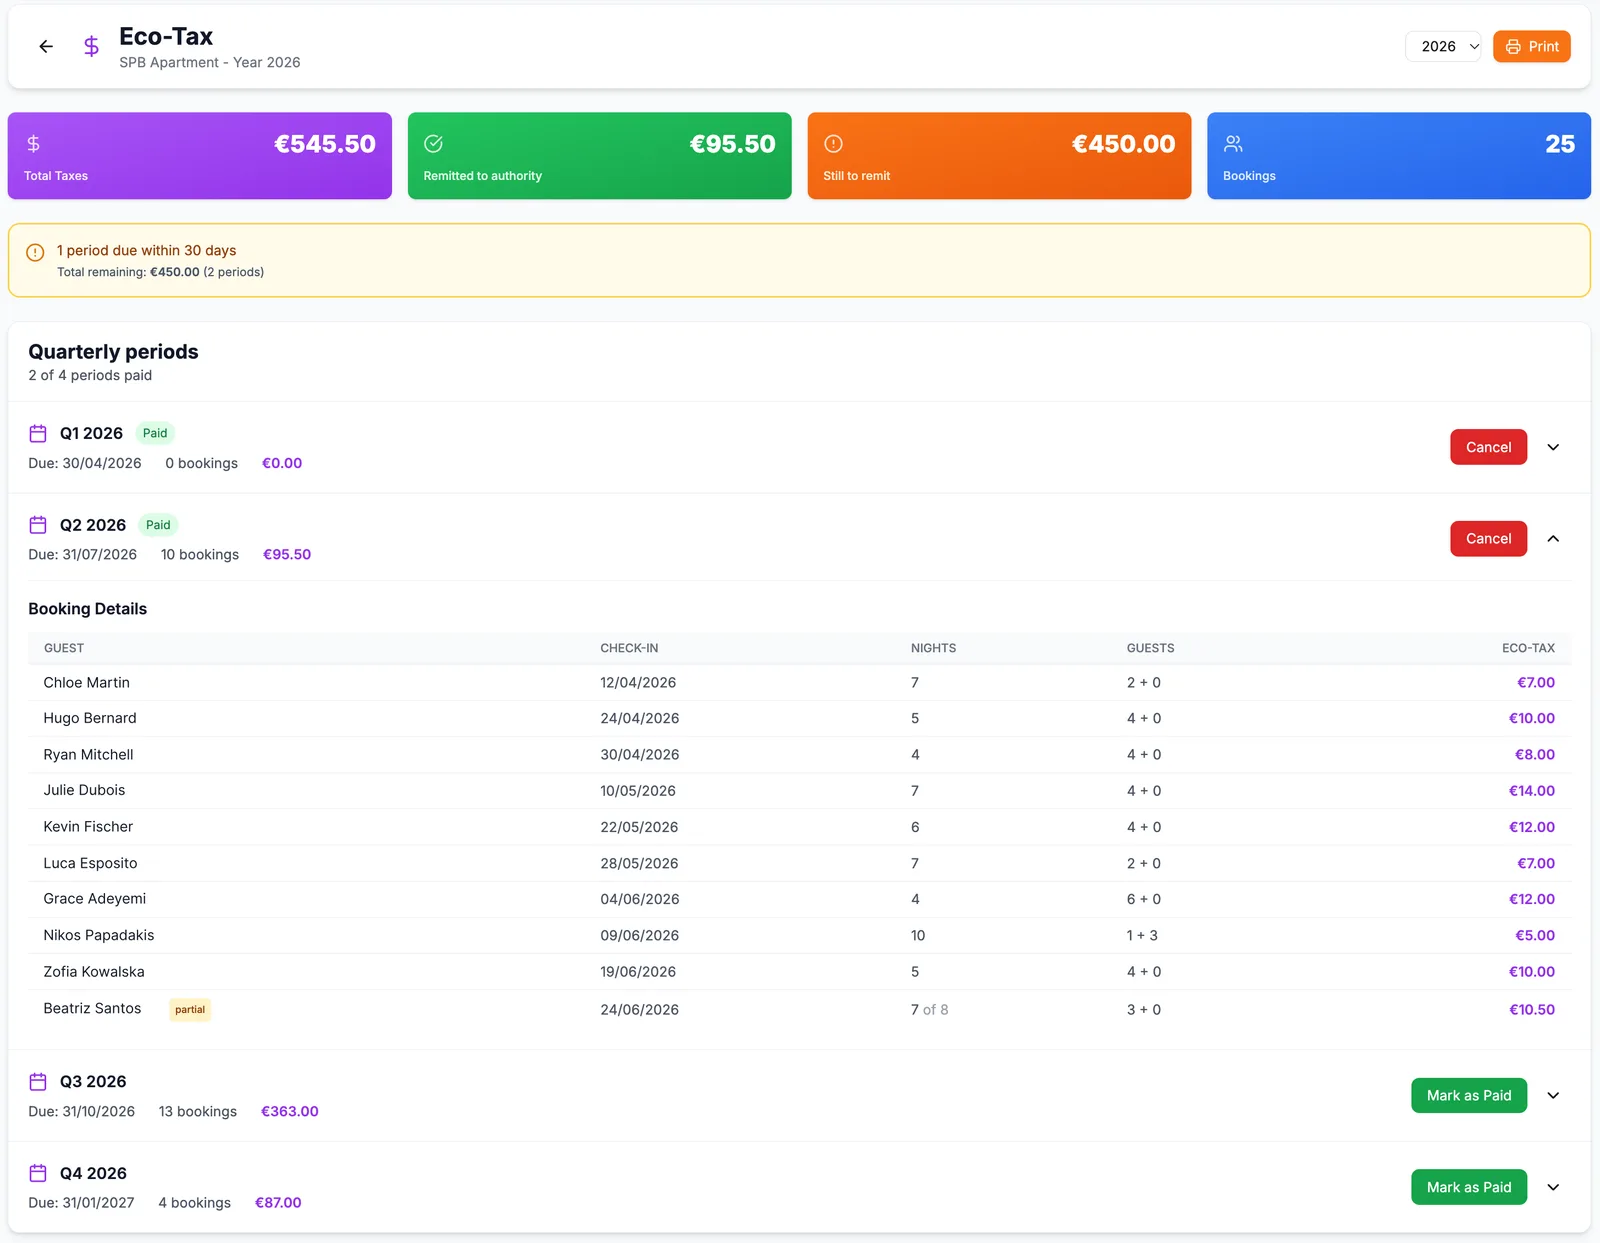Cancel the Q2 2026 payment
The width and height of the screenshot is (1600, 1243).
coord(1488,539)
